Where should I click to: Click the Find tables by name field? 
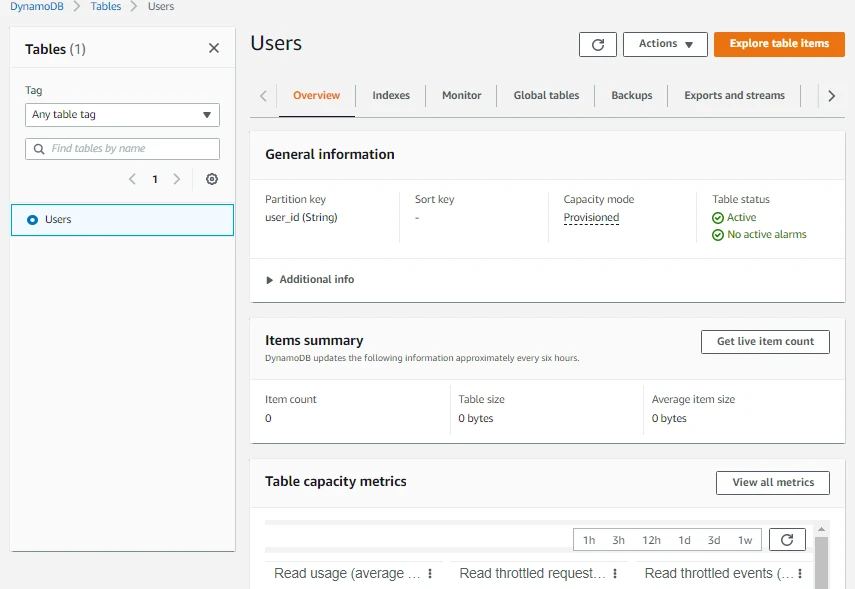tap(122, 149)
